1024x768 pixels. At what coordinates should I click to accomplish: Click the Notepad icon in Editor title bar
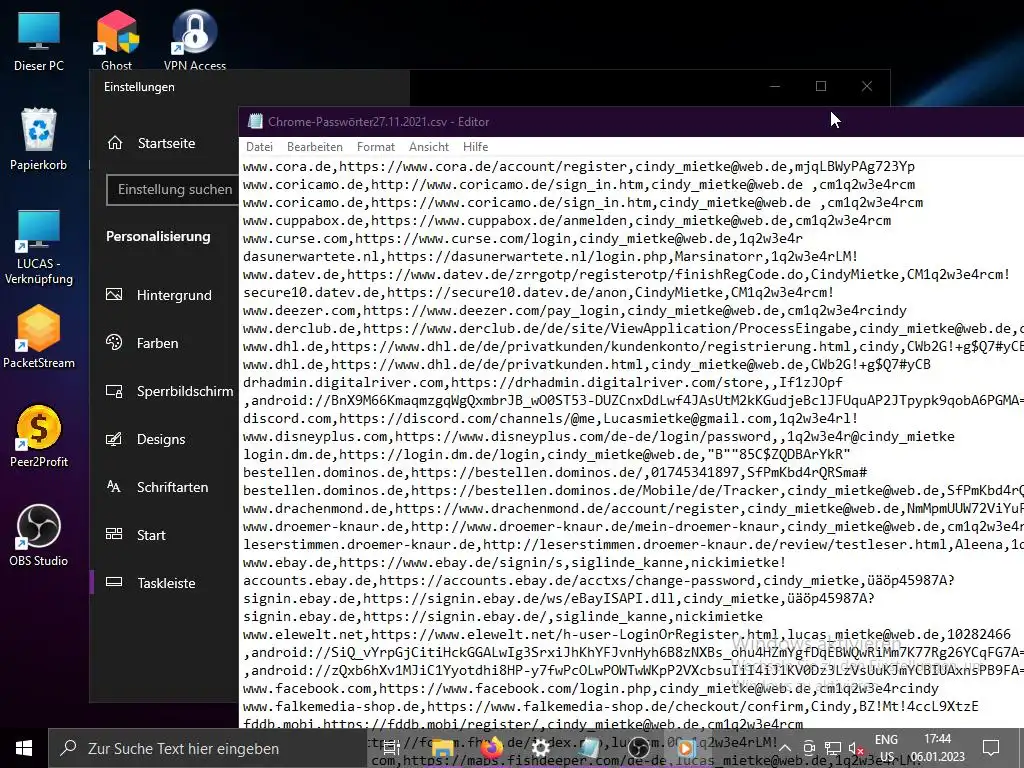255,121
